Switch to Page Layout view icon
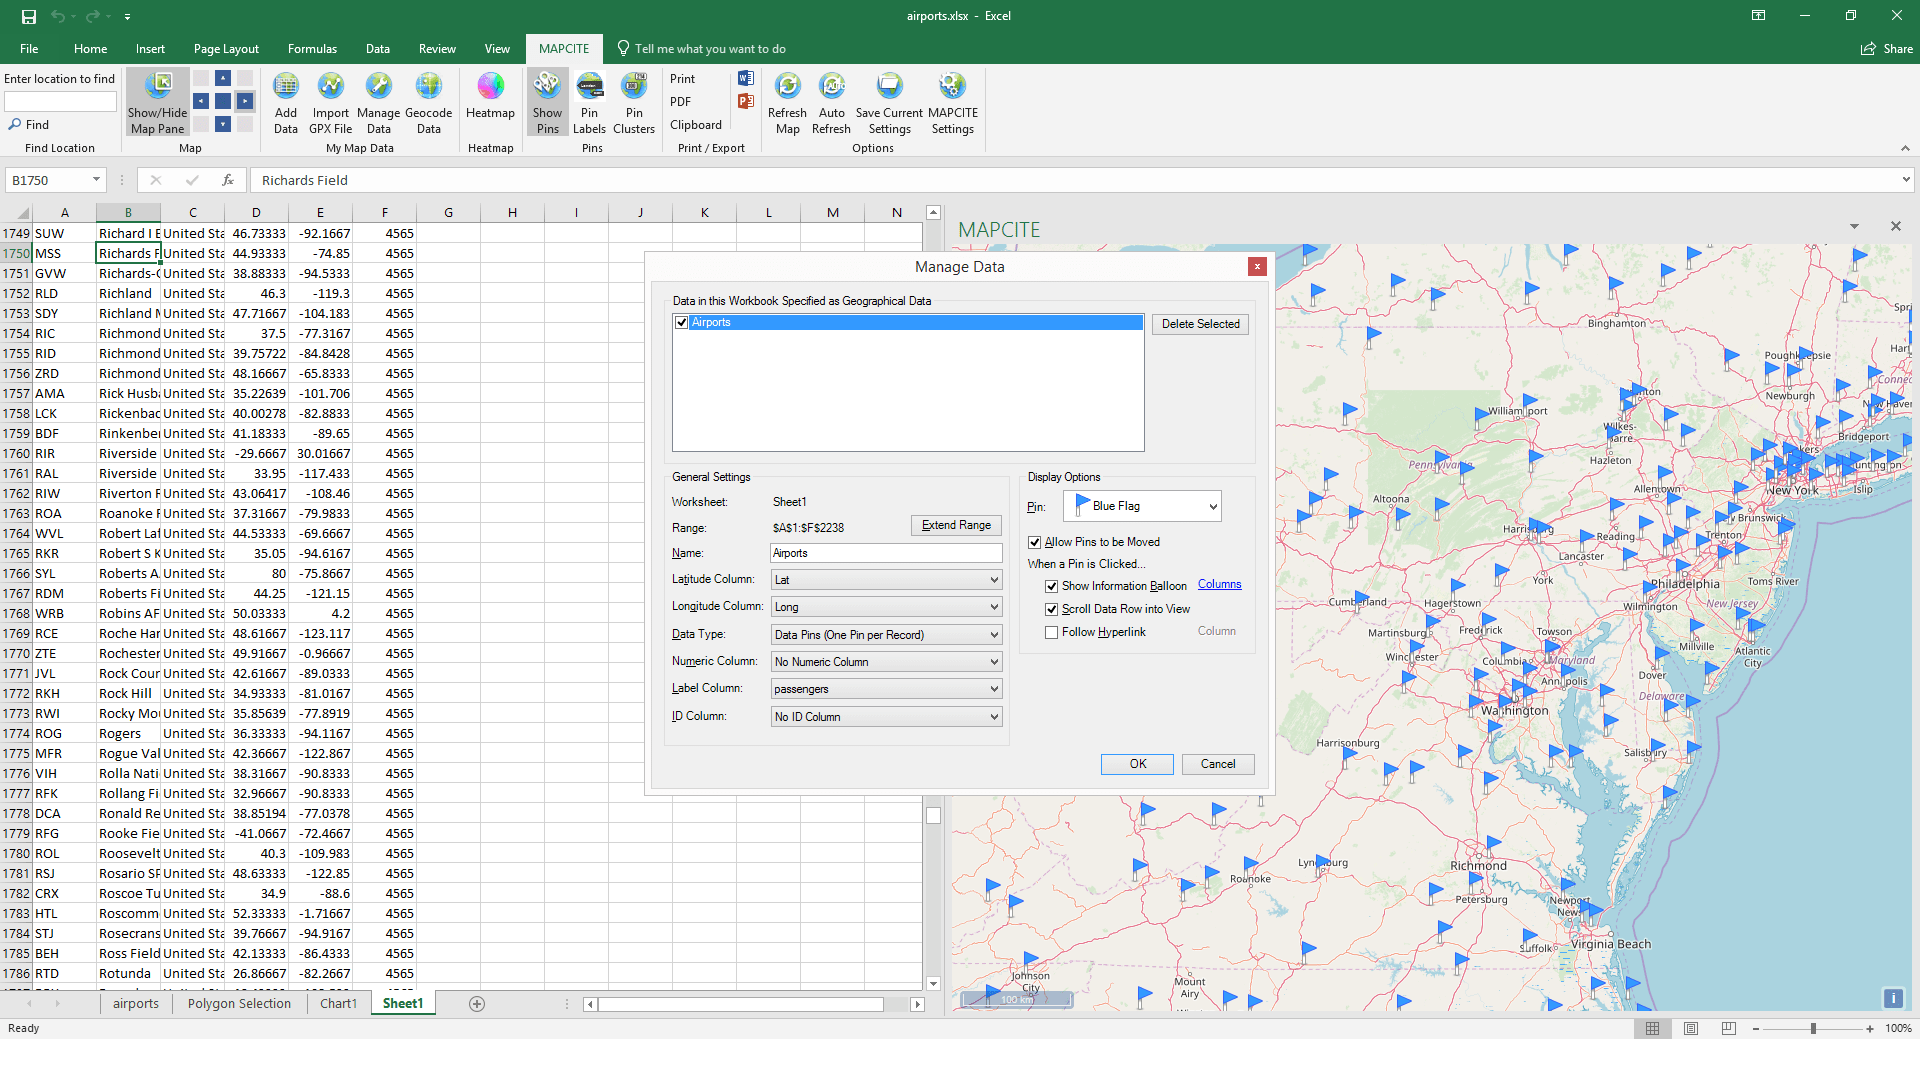 (x=1691, y=1028)
